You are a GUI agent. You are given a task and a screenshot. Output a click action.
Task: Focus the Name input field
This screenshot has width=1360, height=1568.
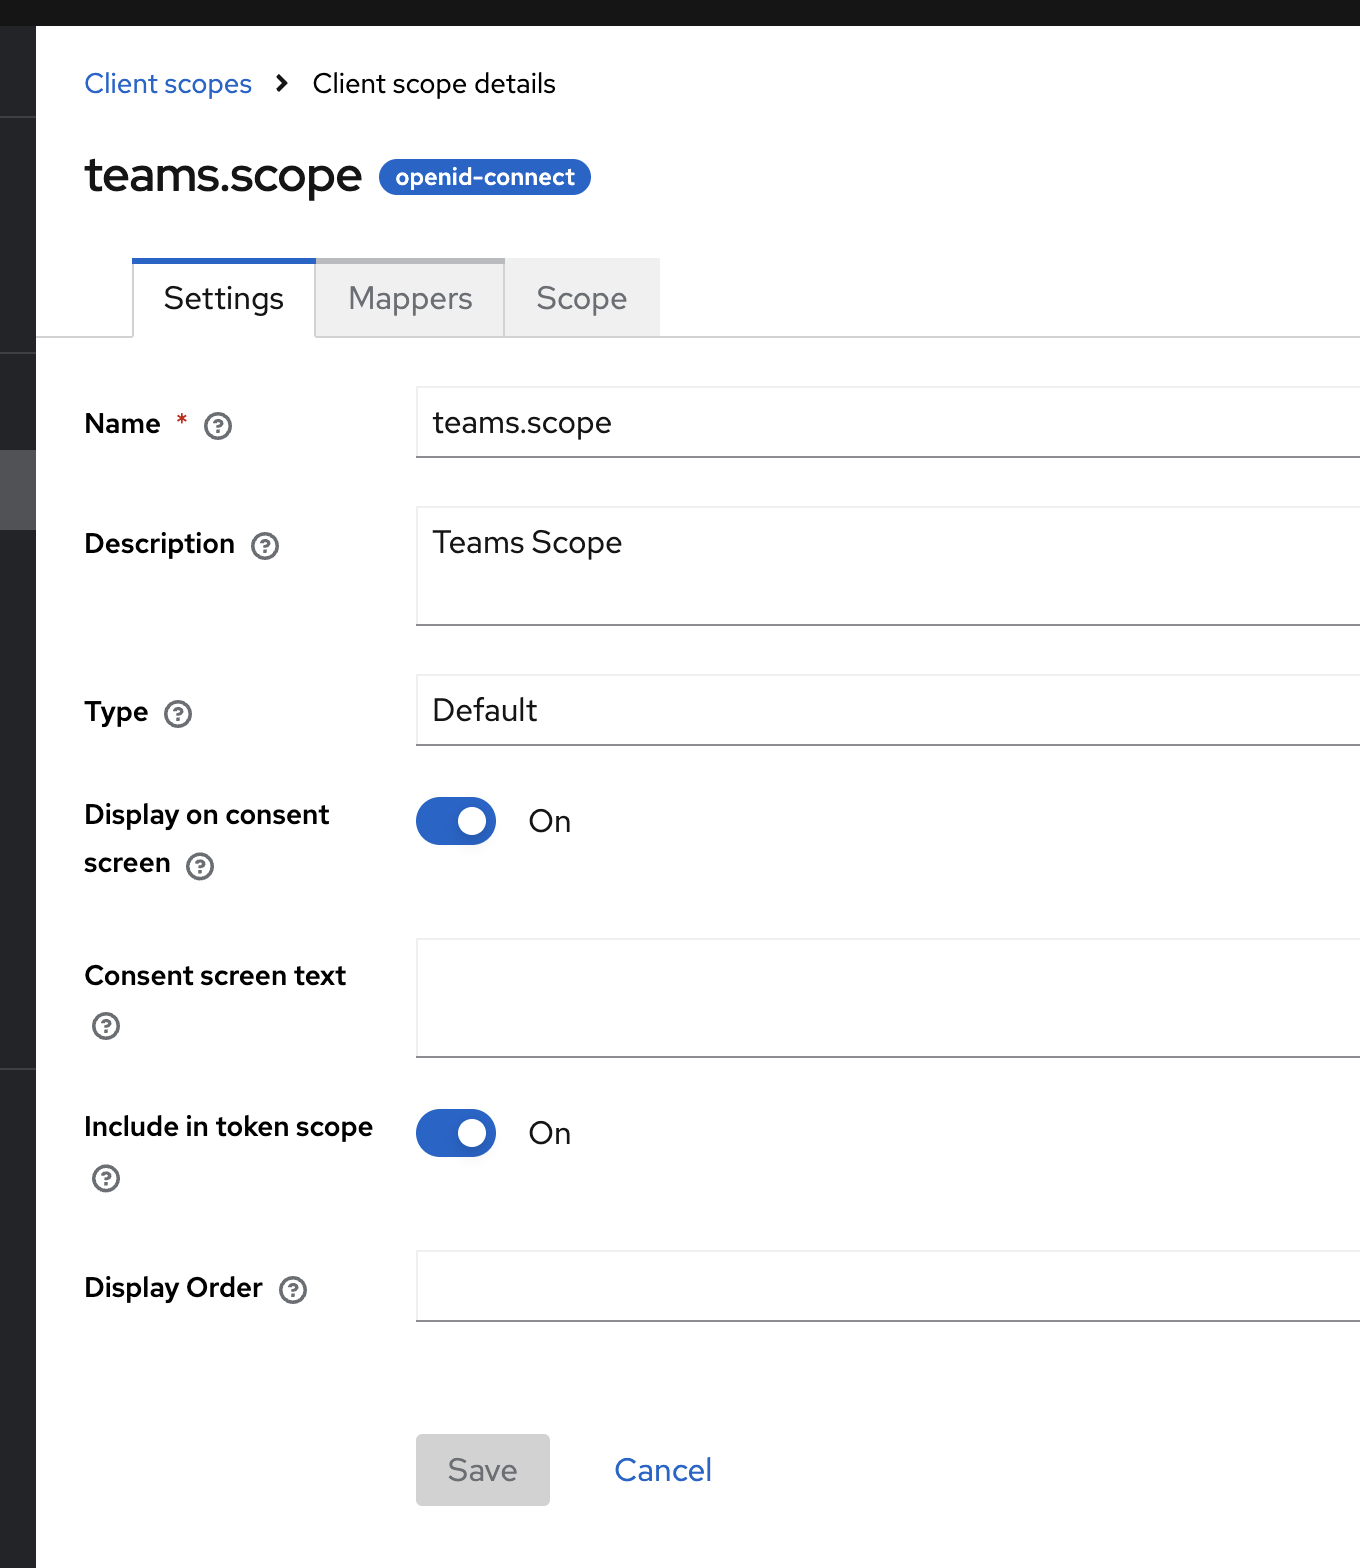click(x=888, y=422)
